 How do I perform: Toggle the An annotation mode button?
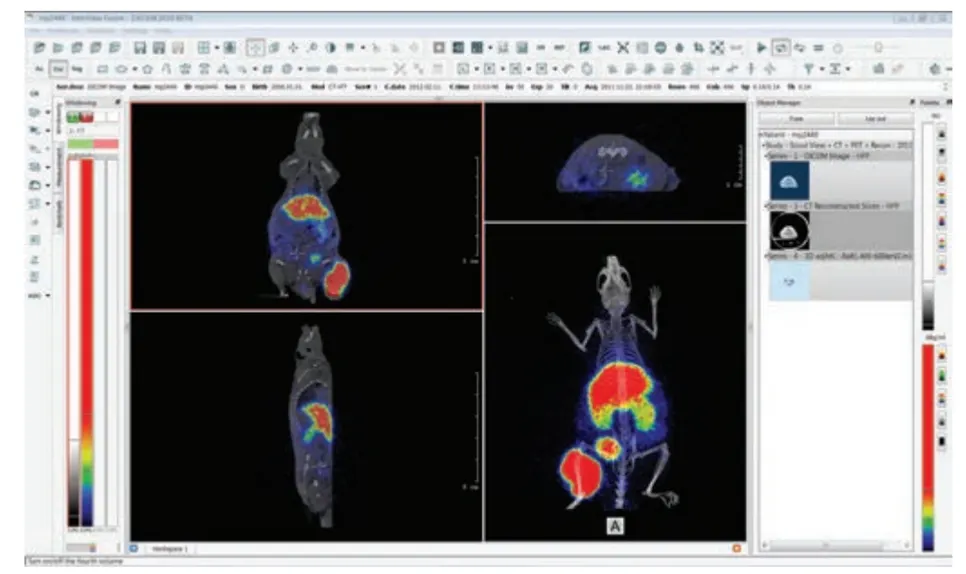tap(39, 69)
